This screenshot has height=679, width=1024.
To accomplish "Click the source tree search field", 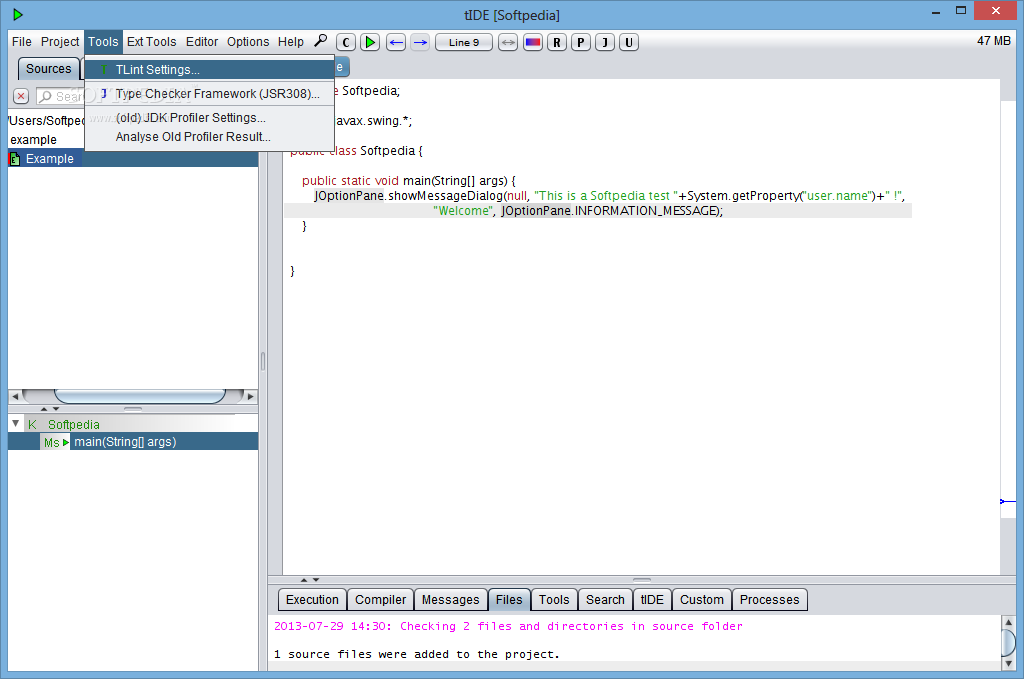I will coord(61,97).
